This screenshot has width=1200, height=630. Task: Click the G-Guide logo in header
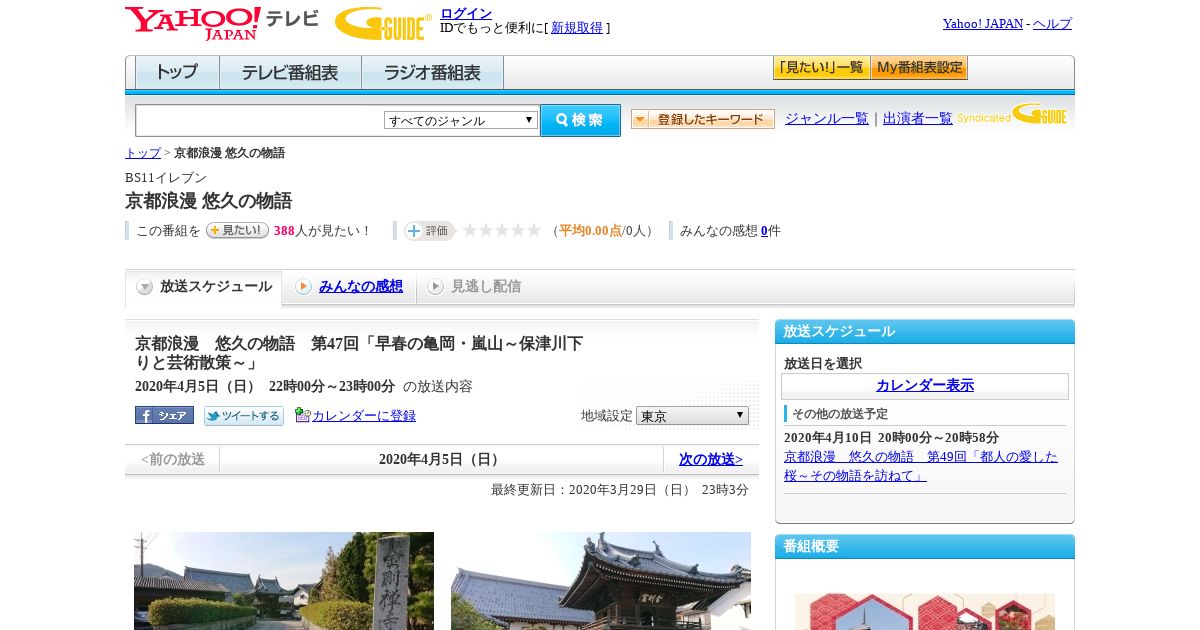pyautogui.click(x=383, y=23)
